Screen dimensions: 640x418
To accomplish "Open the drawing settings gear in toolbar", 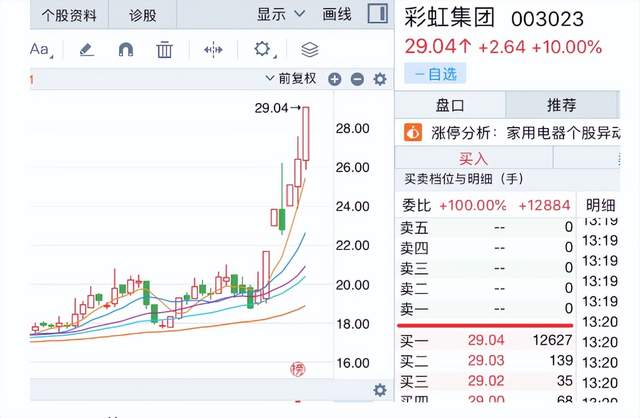I will point(263,49).
